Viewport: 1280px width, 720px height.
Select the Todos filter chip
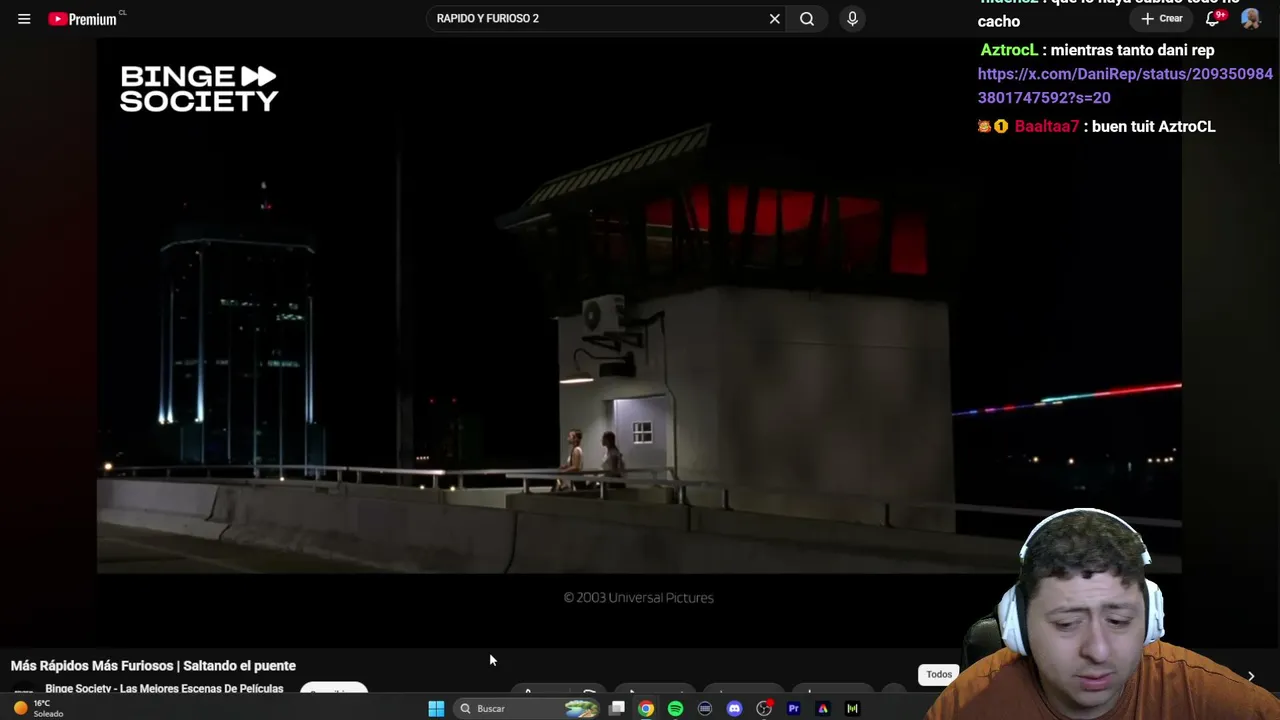(x=939, y=674)
